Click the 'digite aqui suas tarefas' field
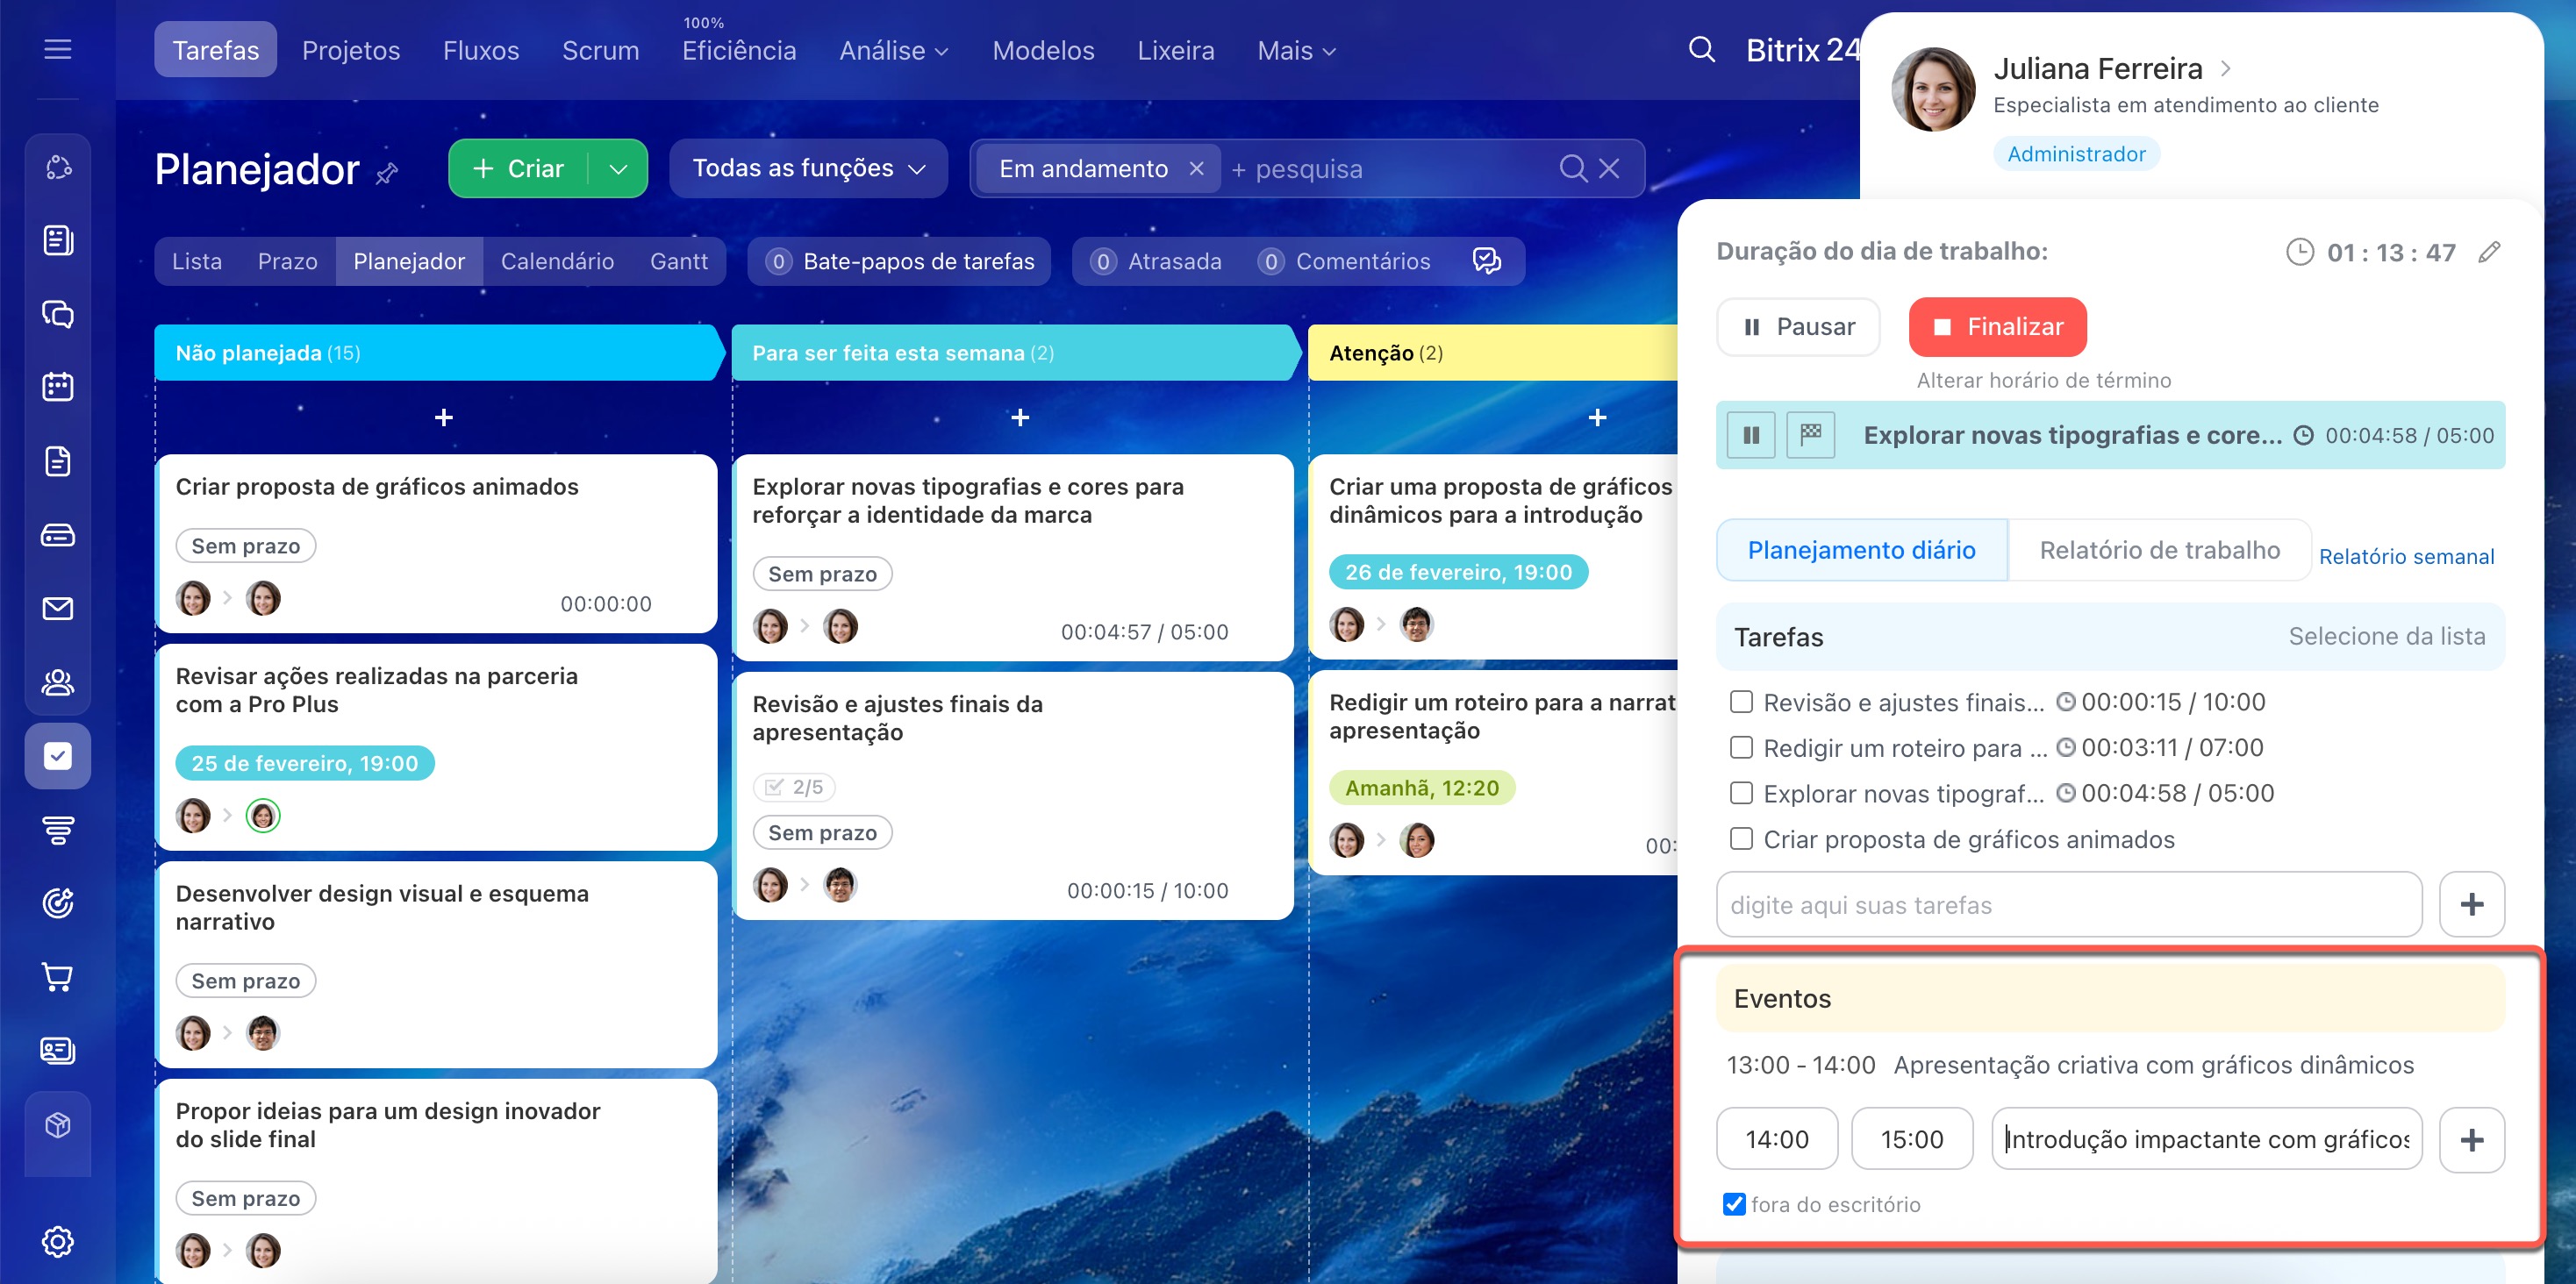Viewport: 2576px width, 1284px height. click(2068, 905)
